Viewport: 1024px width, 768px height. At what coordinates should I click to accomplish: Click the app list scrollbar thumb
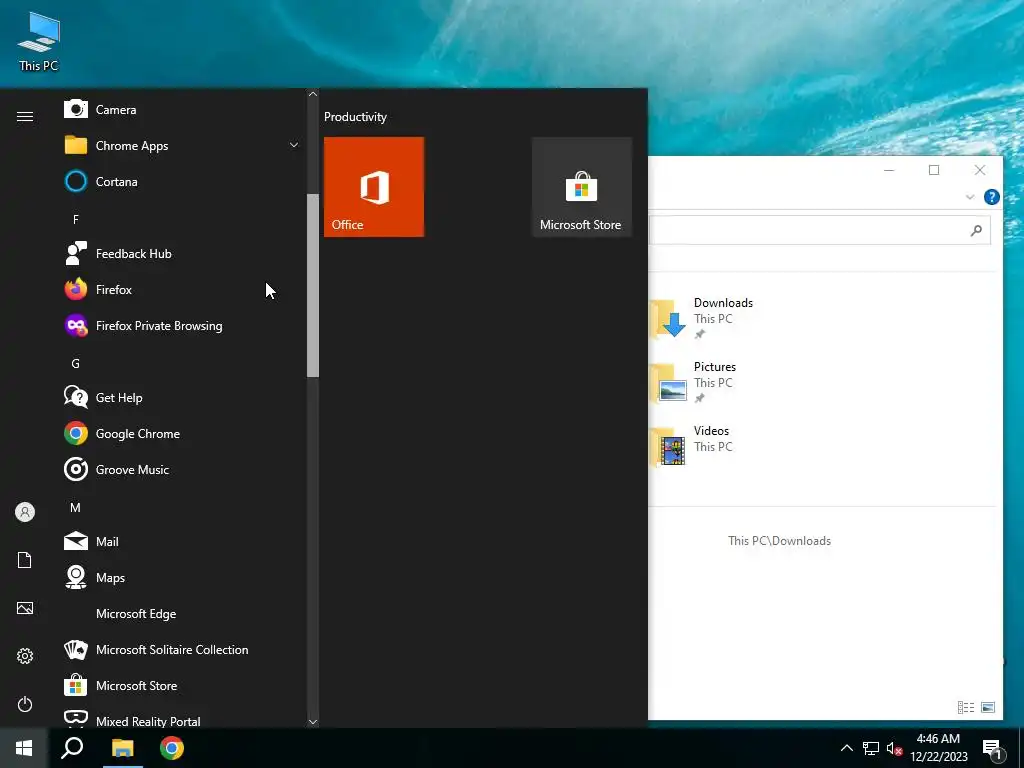313,285
